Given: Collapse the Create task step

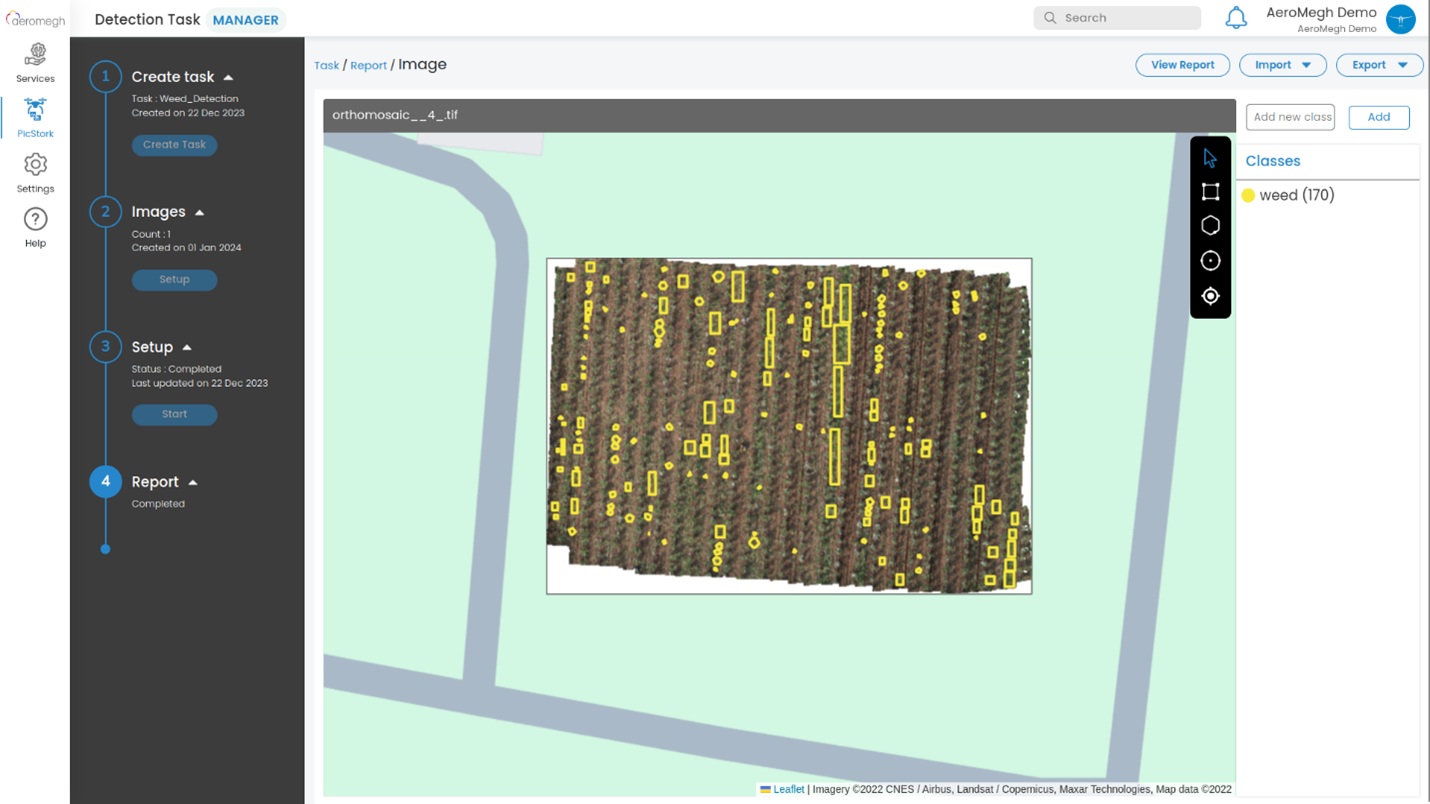Looking at the screenshot, I should pos(229,77).
